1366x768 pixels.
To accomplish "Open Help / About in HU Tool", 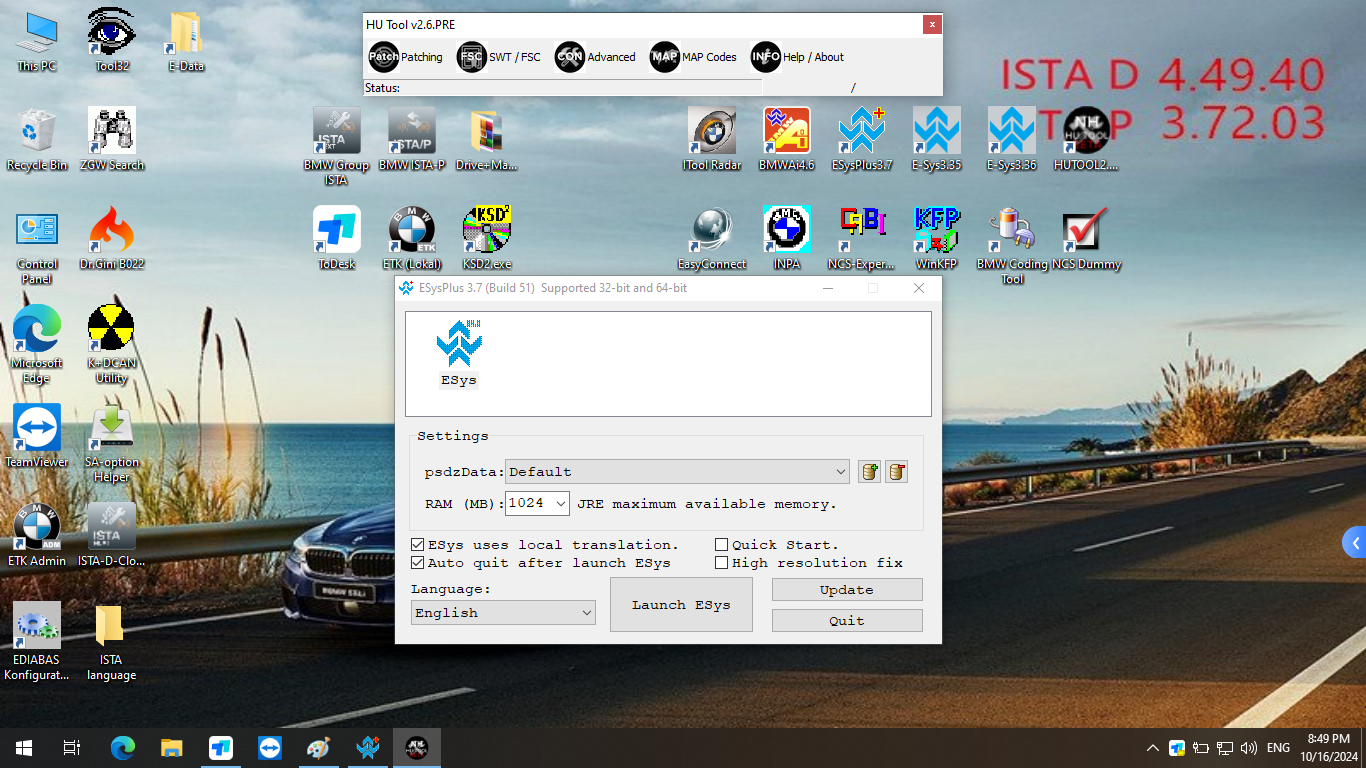I will click(797, 57).
